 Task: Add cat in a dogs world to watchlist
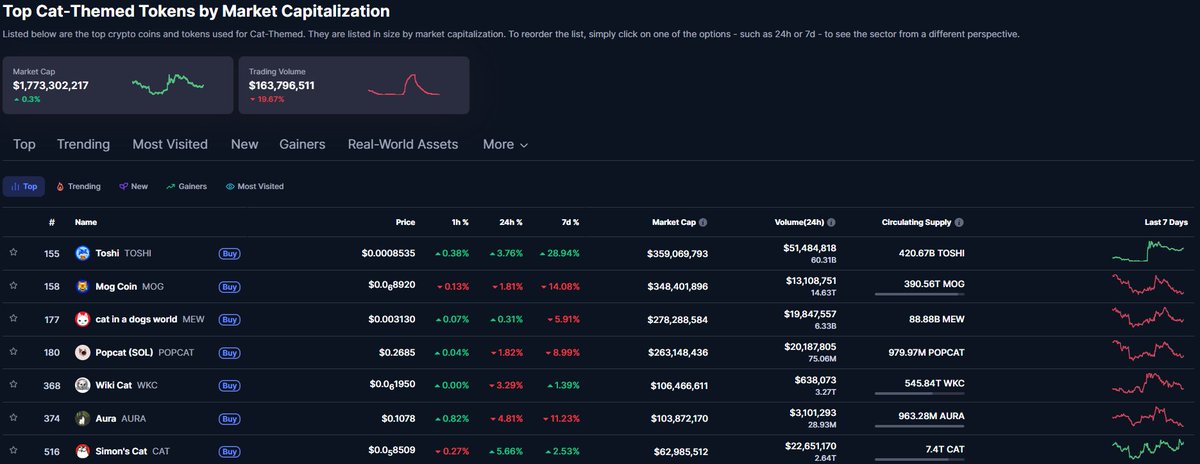(14, 320)
